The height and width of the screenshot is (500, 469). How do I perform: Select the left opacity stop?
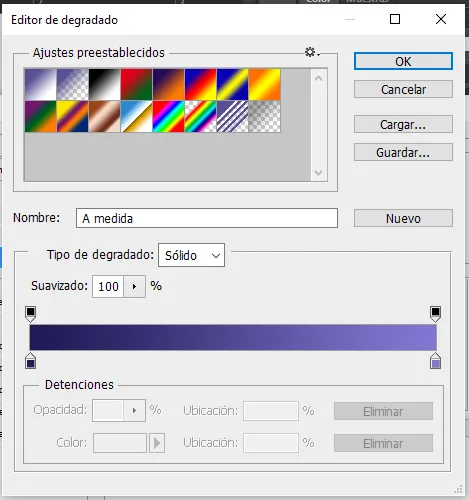coord(30,314)
